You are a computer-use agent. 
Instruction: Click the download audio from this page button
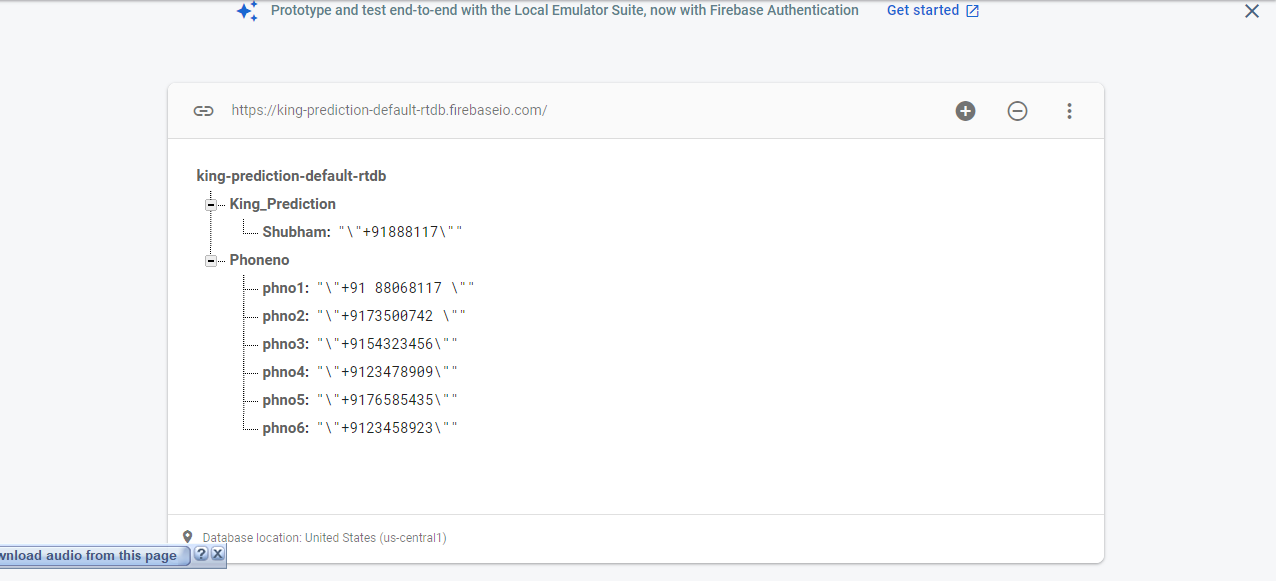[90, 555]
